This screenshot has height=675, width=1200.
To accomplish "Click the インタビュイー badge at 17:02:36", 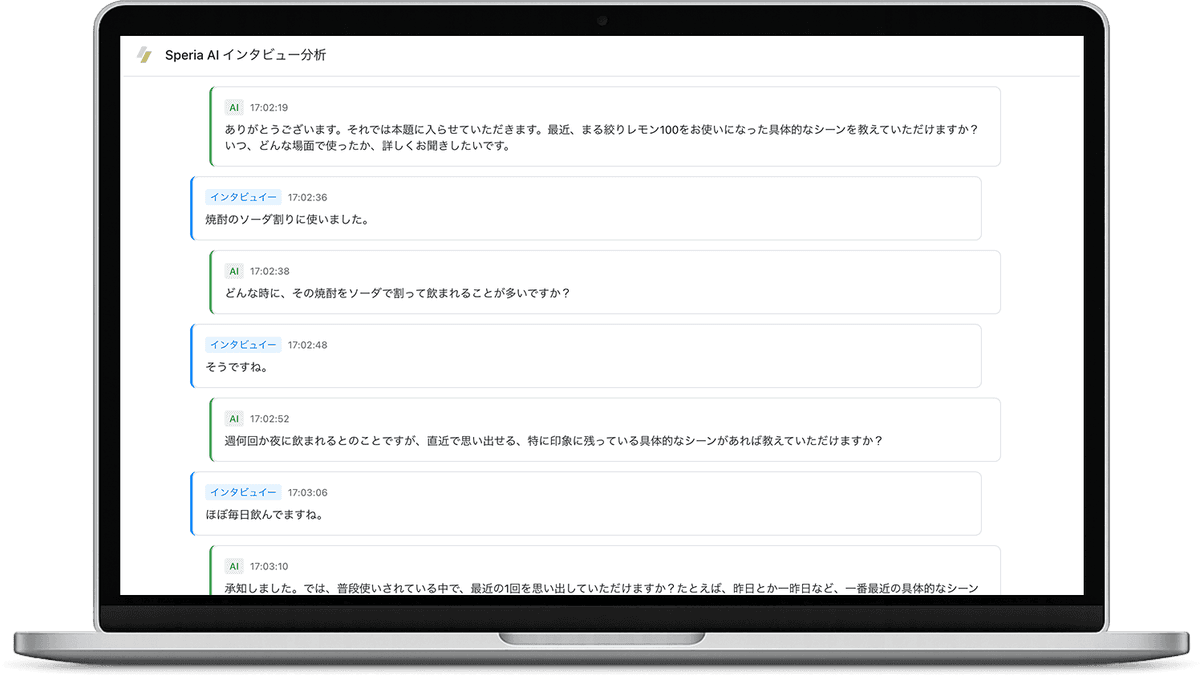I will tap(243, 197).
